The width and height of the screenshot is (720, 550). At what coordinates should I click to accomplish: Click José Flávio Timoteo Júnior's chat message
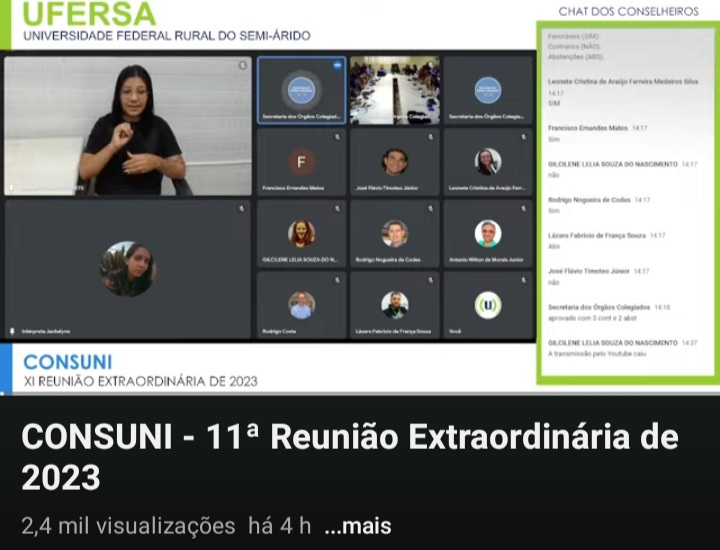554,282
